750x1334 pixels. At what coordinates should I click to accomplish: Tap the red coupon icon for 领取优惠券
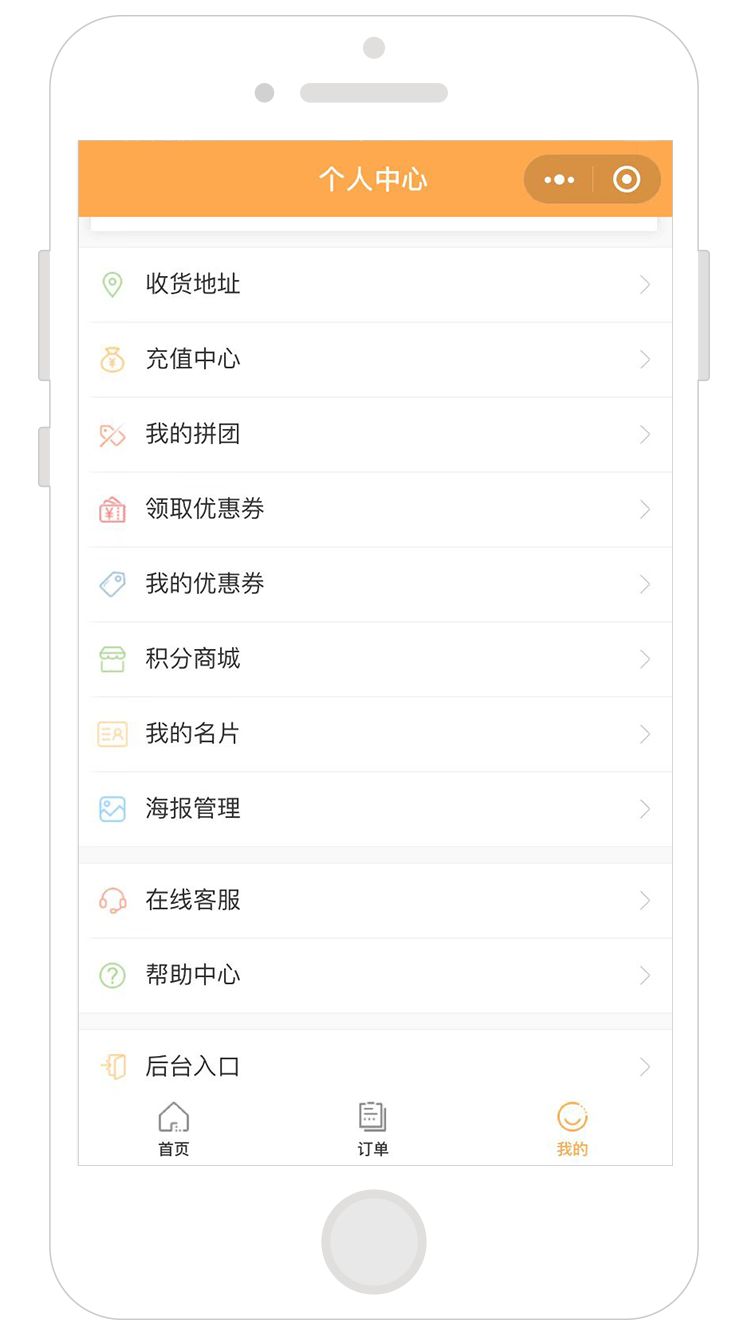point(112,510)
